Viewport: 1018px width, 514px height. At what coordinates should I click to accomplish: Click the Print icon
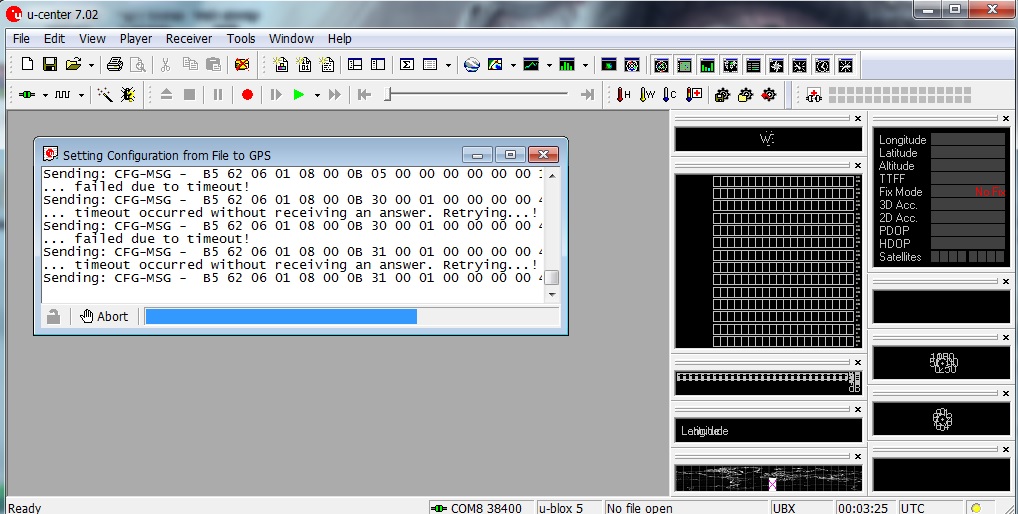click(115, 64)
